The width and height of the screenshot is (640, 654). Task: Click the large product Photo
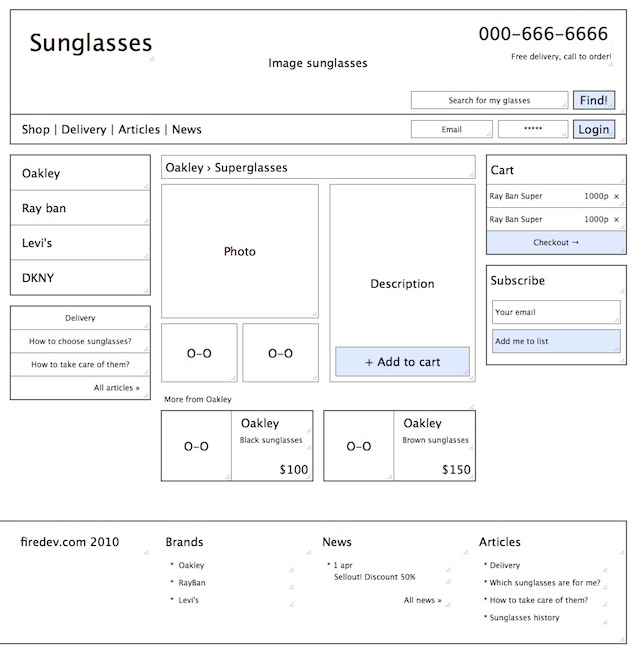(x=240, y=251)
